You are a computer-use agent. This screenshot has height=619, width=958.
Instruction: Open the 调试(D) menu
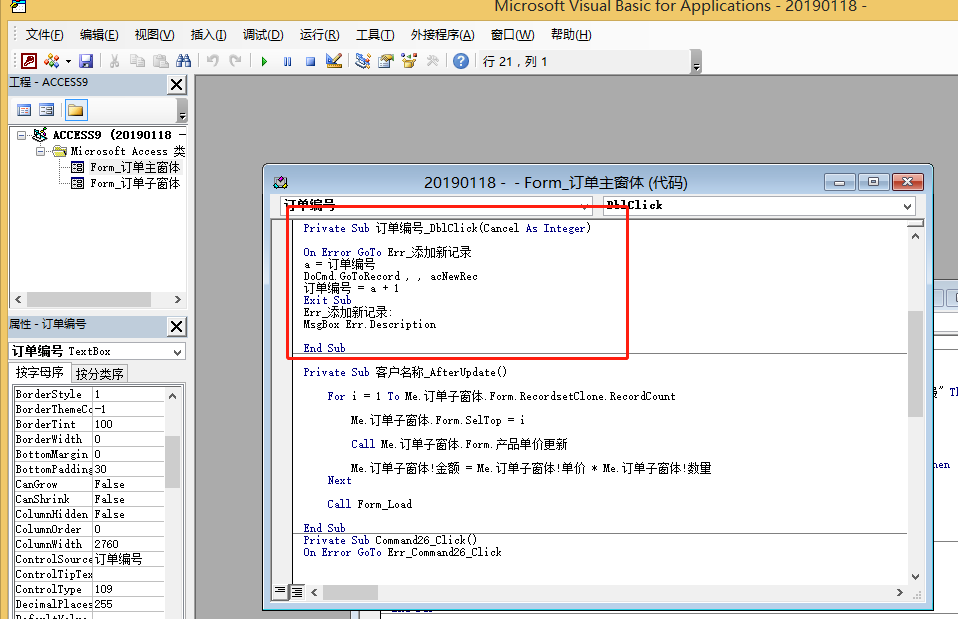tap(263, 35)
